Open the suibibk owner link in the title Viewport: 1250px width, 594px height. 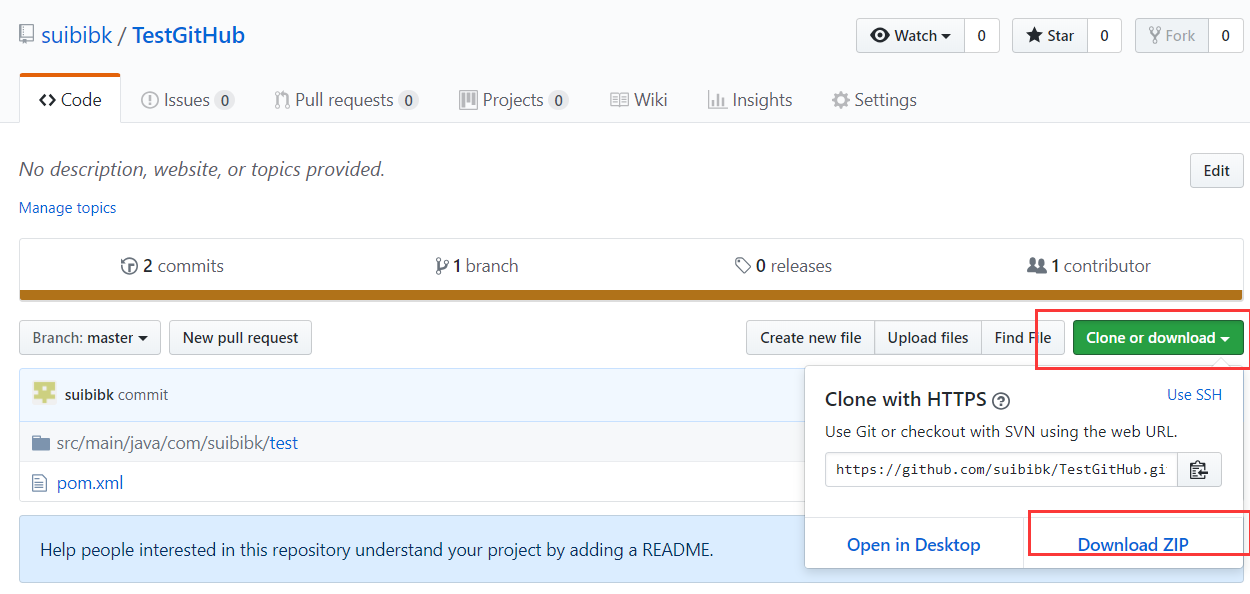click(x=77, y=36)
